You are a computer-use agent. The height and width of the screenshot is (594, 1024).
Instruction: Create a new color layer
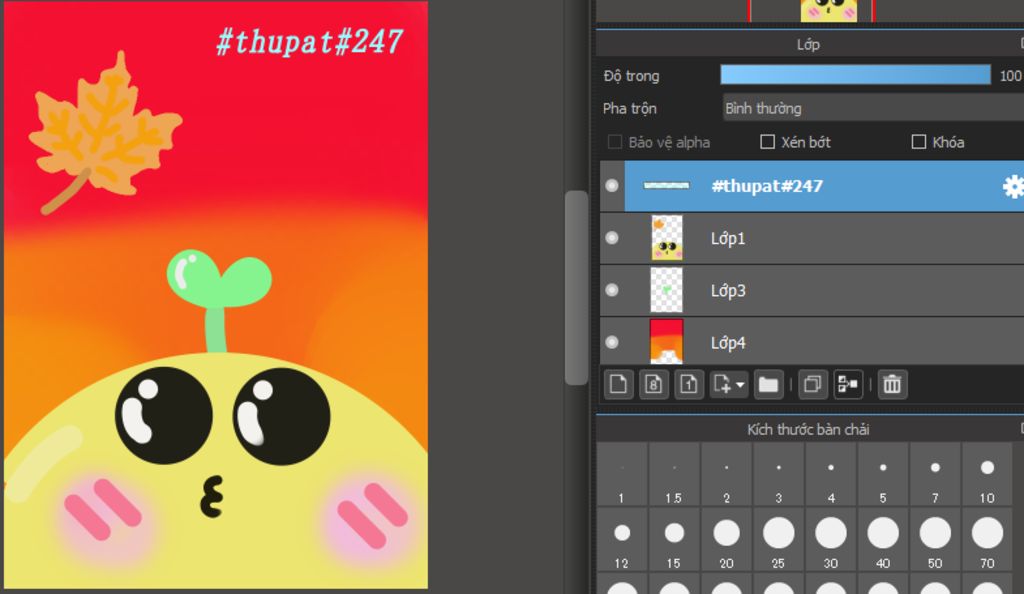pyautogui.click(x=618, y=384)
